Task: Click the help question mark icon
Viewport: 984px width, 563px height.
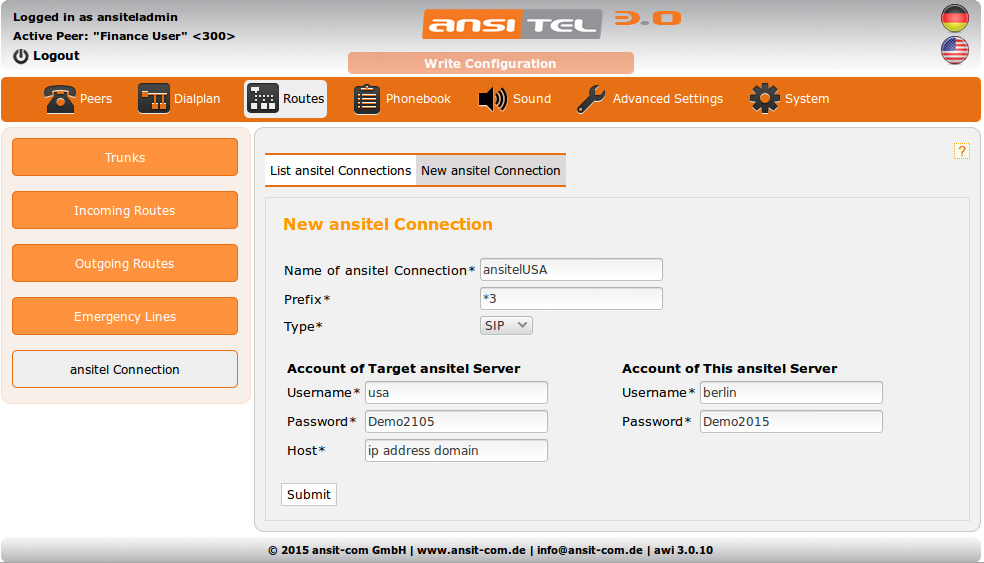Action: (x=962, y=151)
